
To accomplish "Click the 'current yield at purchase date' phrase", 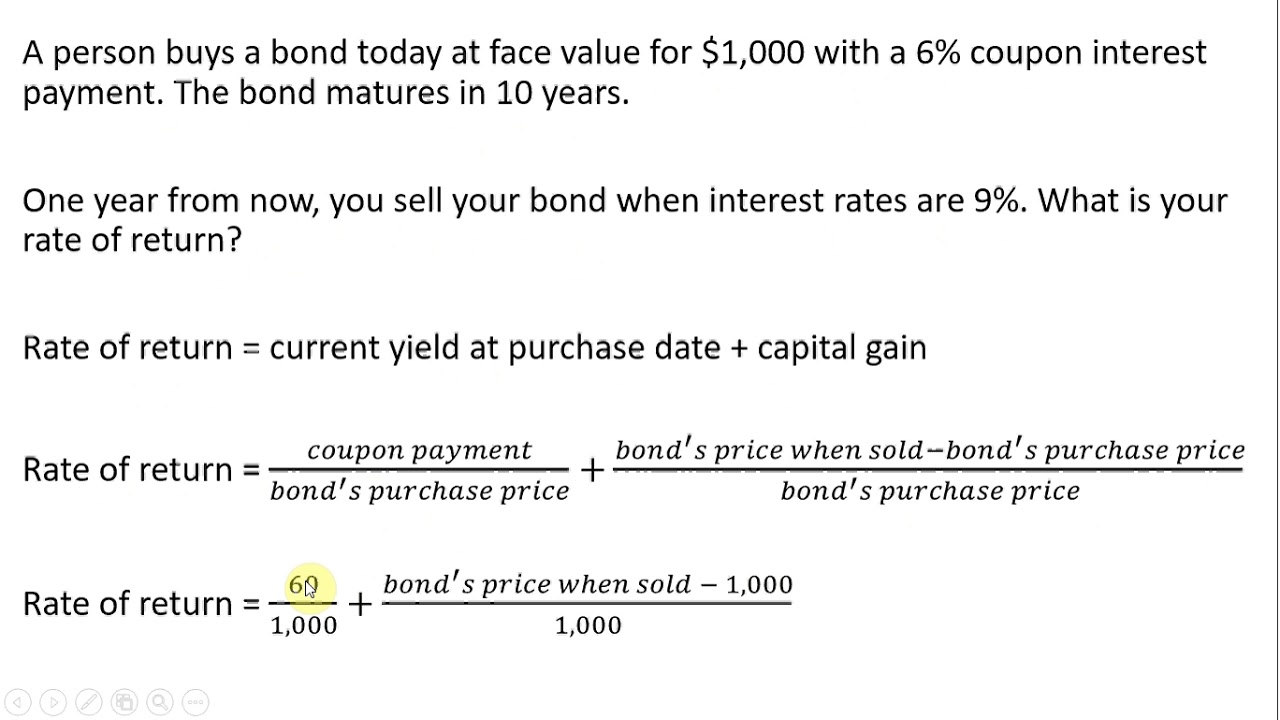I will [495, 348].
